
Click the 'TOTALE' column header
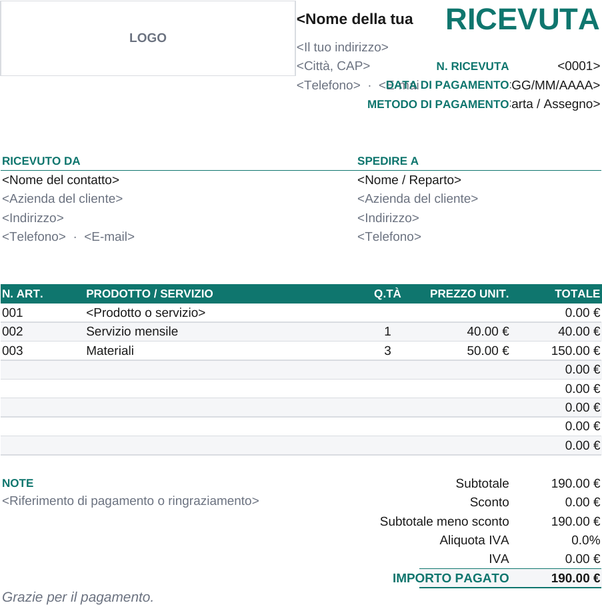point(577,294)
